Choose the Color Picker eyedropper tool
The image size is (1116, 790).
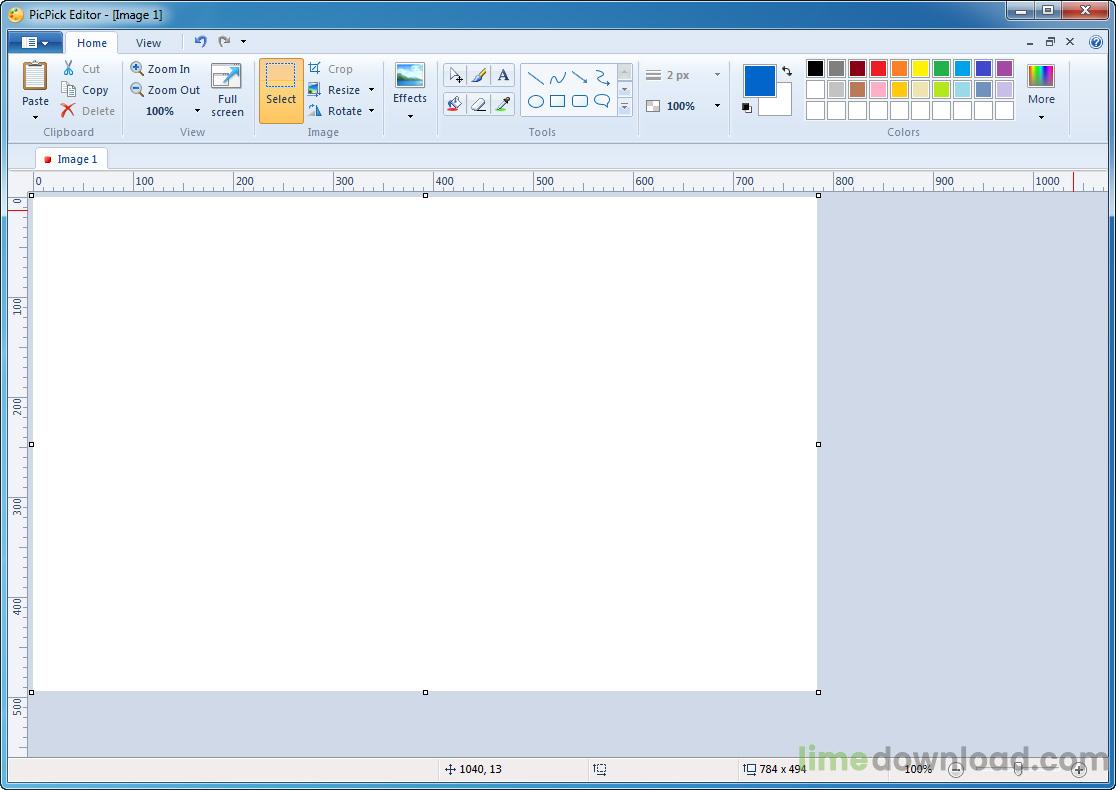pyautogui.click(x=503, y=104)
